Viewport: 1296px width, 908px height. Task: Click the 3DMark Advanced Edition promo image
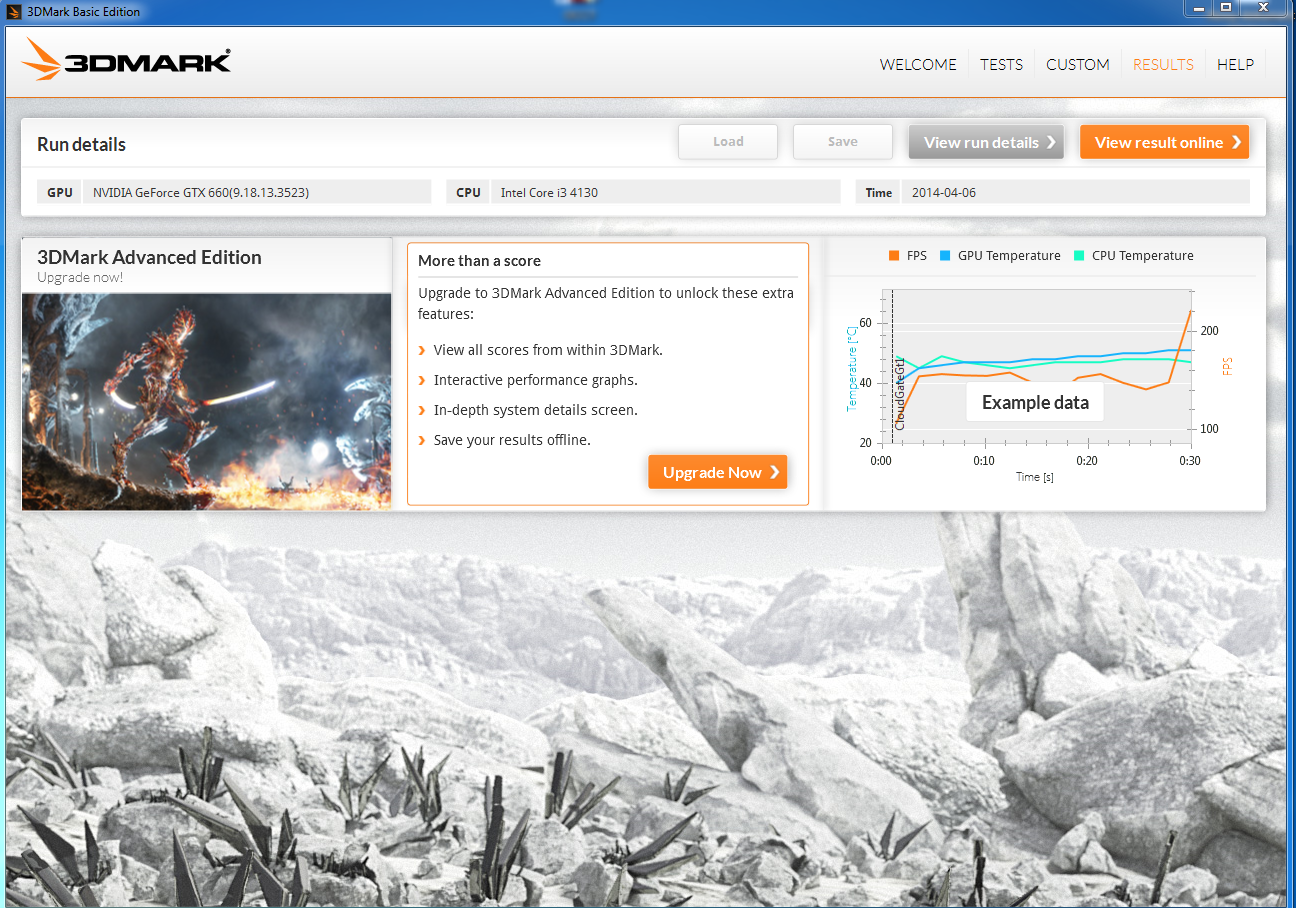(207, 401)
